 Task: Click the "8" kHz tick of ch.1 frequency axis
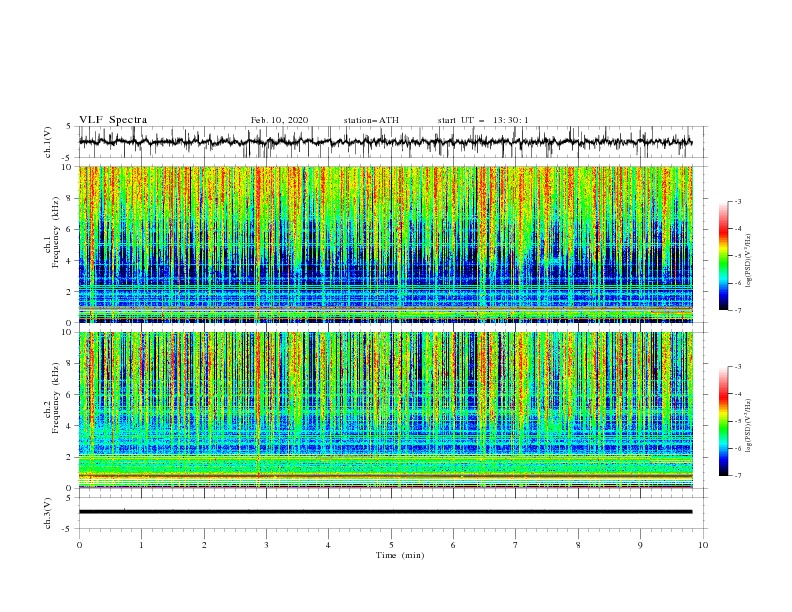coord(71,198)
